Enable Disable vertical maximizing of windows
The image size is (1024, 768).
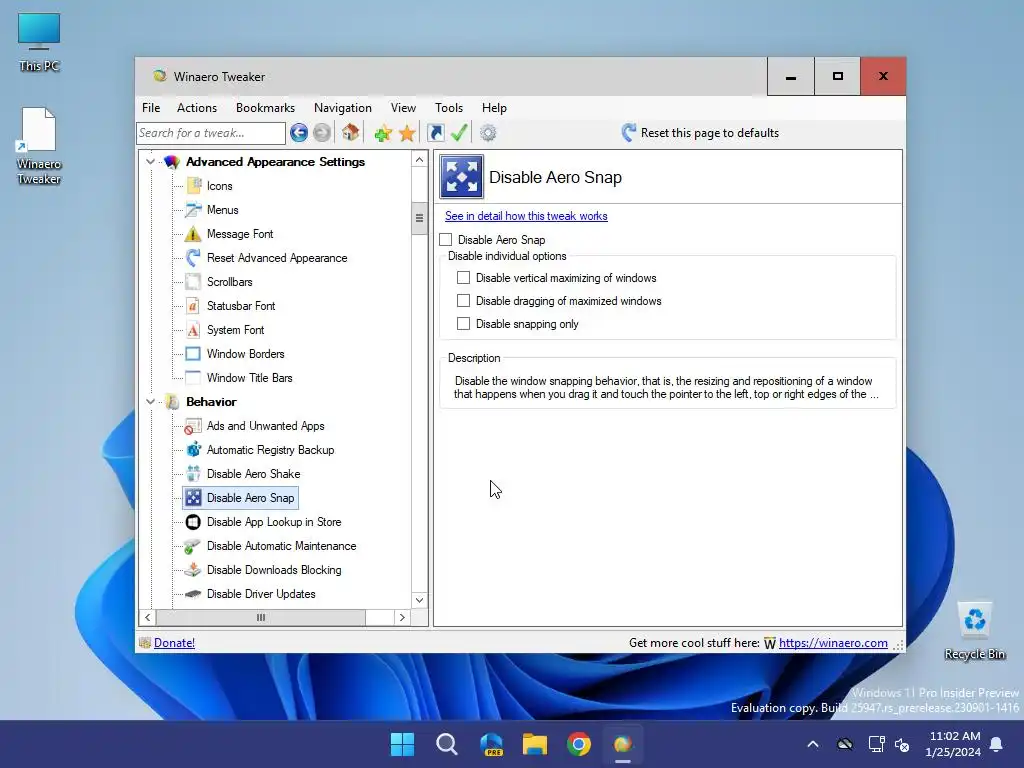(463, 278)
